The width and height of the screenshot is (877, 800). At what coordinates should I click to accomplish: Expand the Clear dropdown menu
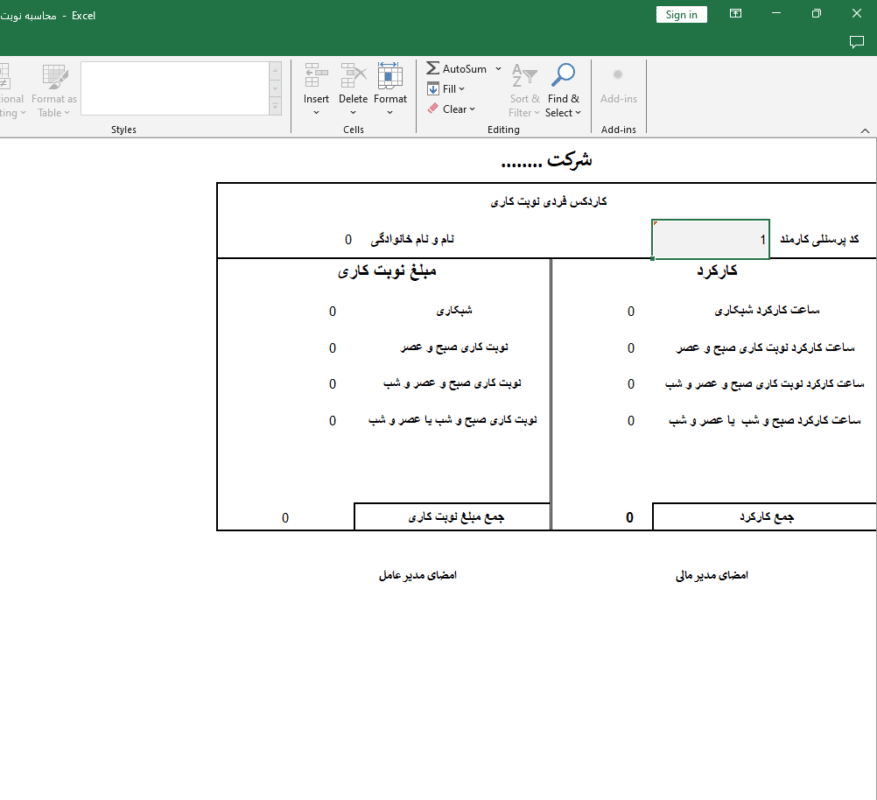click(472, 109)
